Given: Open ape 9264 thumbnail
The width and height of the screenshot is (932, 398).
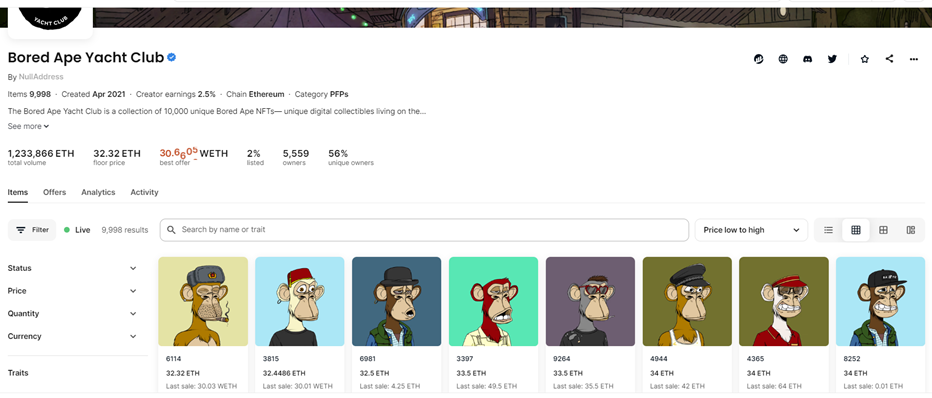Looking at the screenshot, I should click(590, 301).
